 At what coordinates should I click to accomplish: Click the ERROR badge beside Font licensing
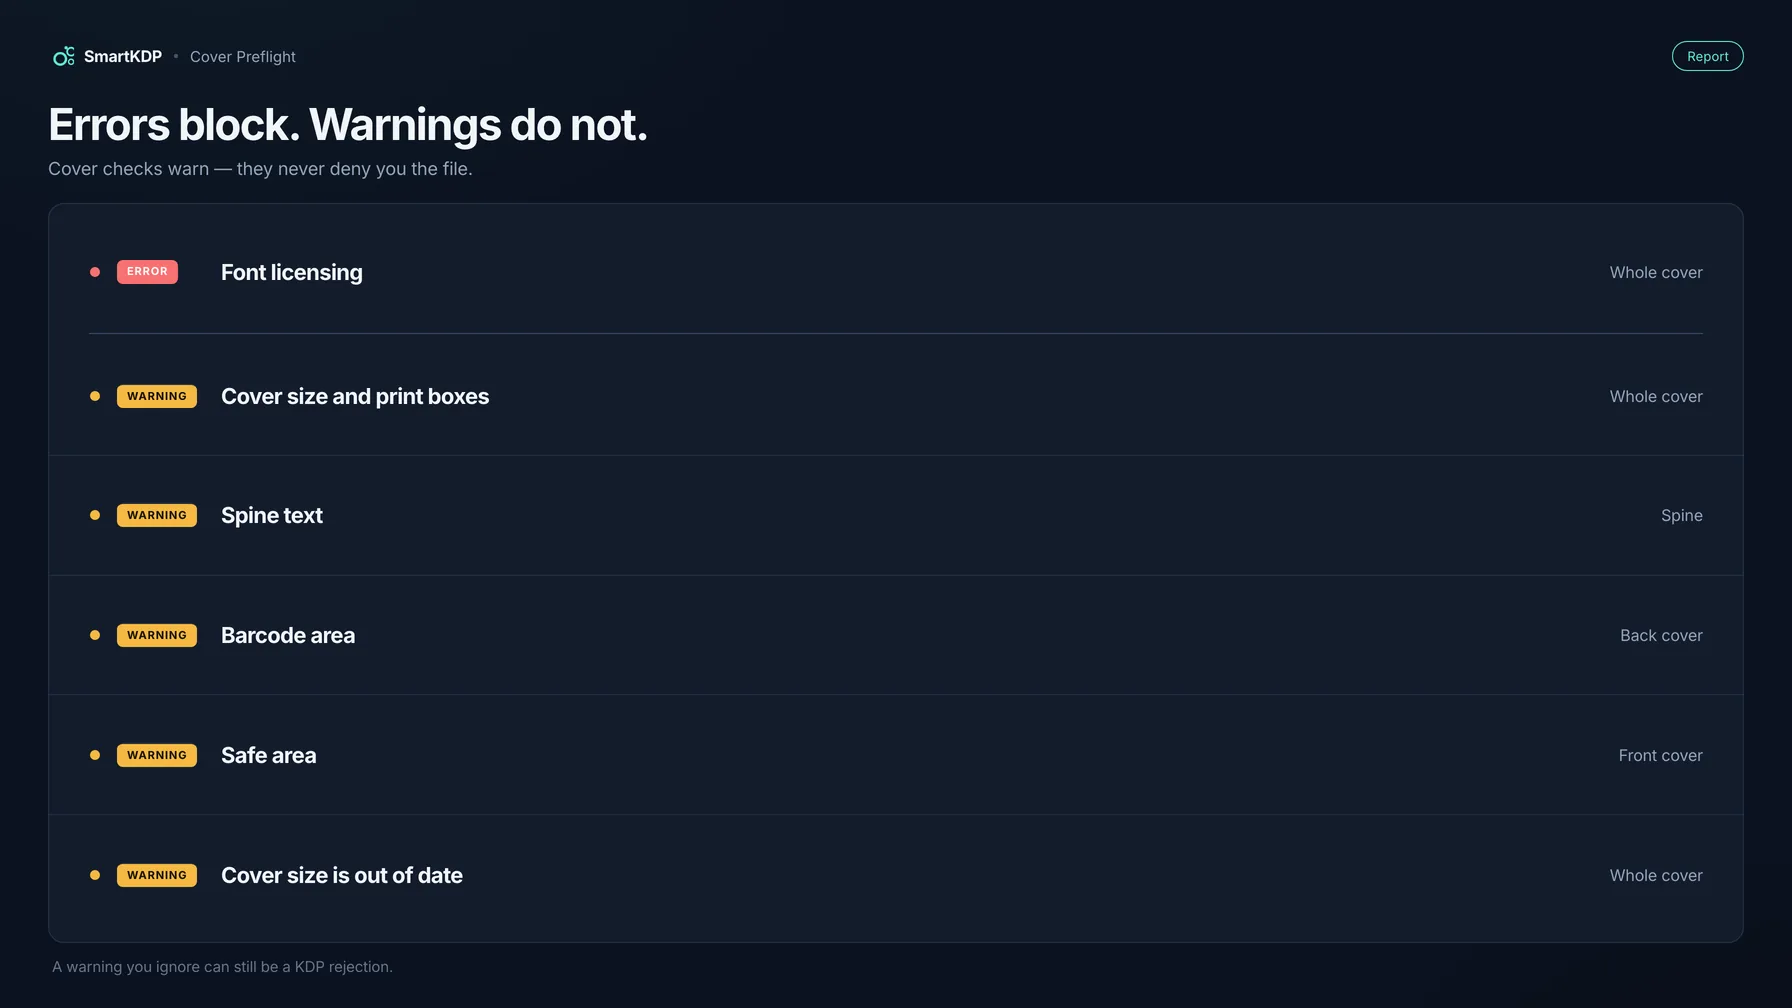coord(147,272)
